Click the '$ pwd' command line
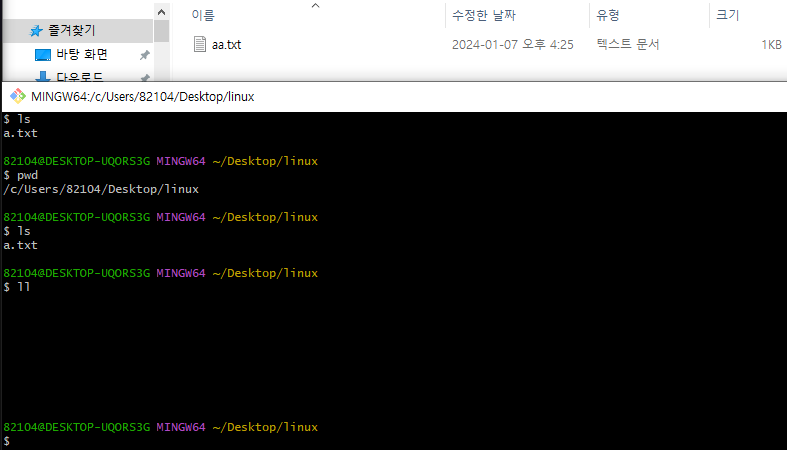 pos(21,175)
